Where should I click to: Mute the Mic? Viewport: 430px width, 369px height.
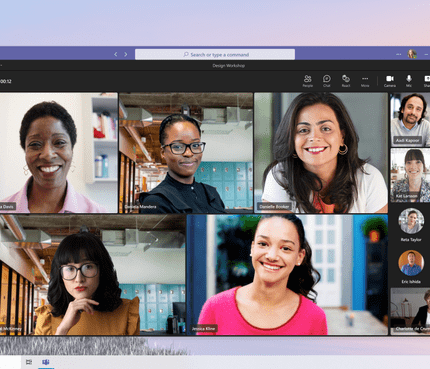409,81
